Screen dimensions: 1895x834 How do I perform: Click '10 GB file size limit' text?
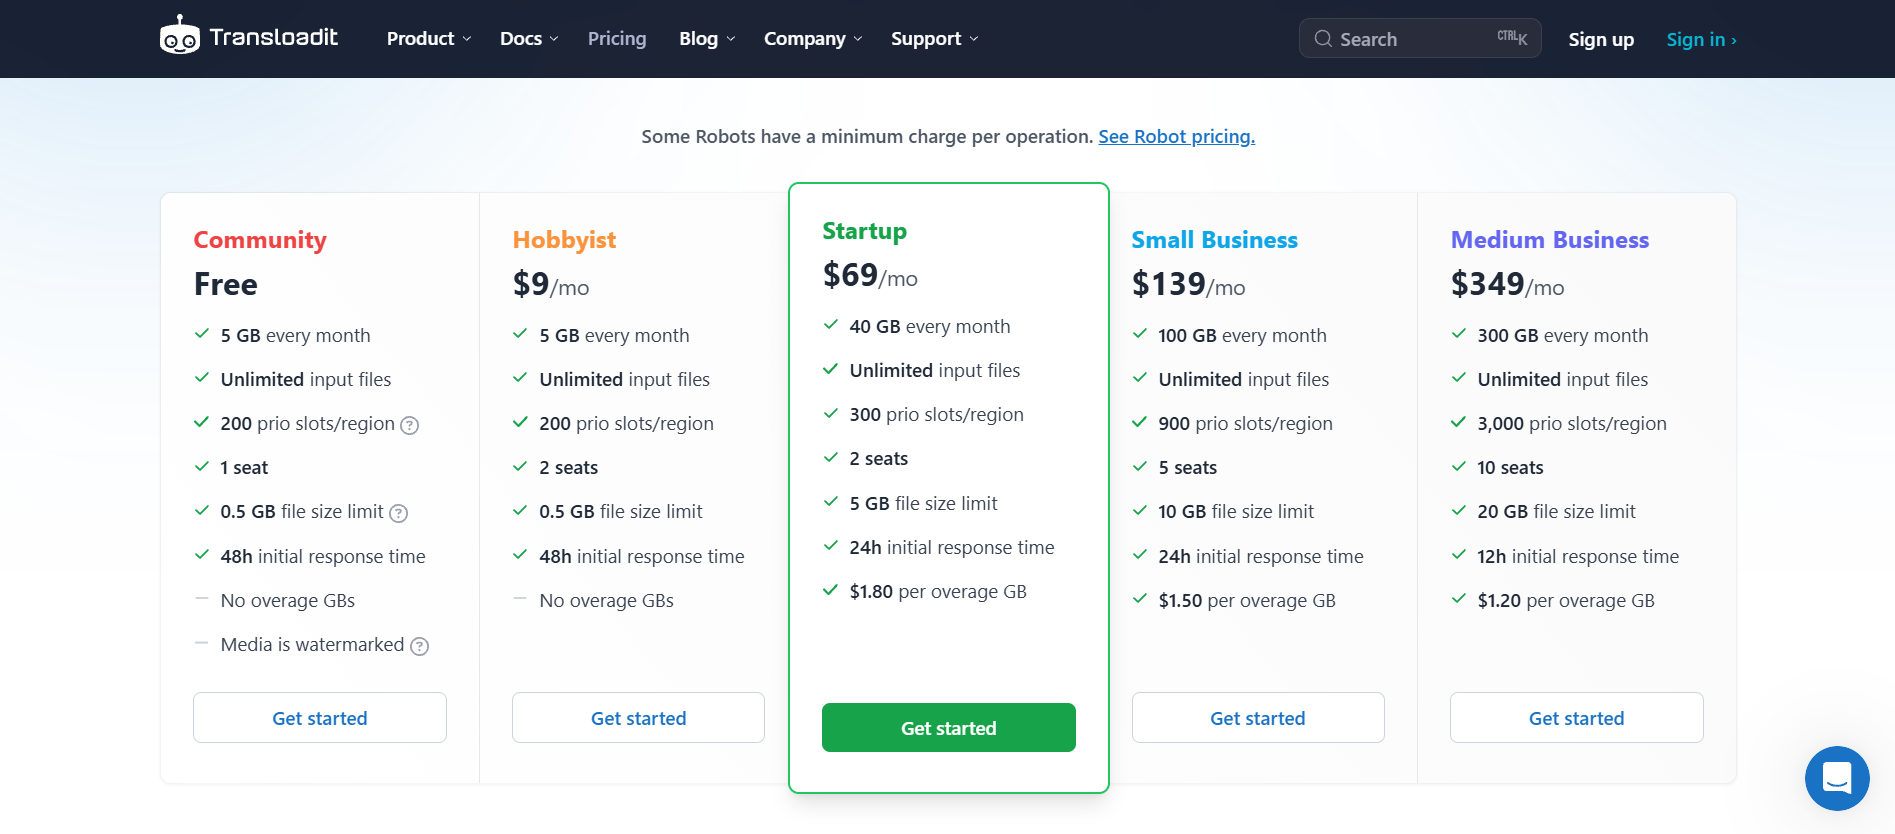[1236, 512]
